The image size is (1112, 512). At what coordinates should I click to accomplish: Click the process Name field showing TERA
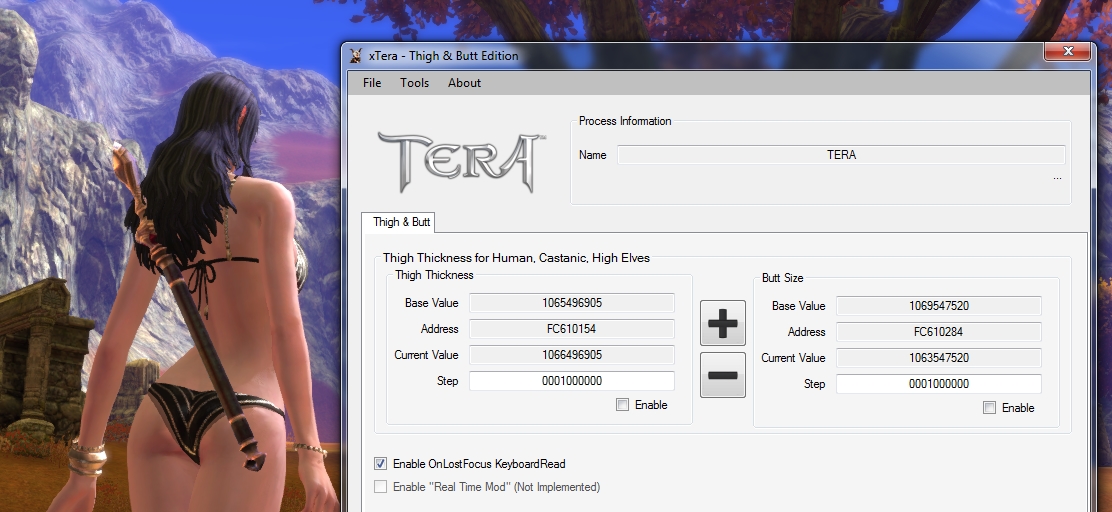[841, 155]
